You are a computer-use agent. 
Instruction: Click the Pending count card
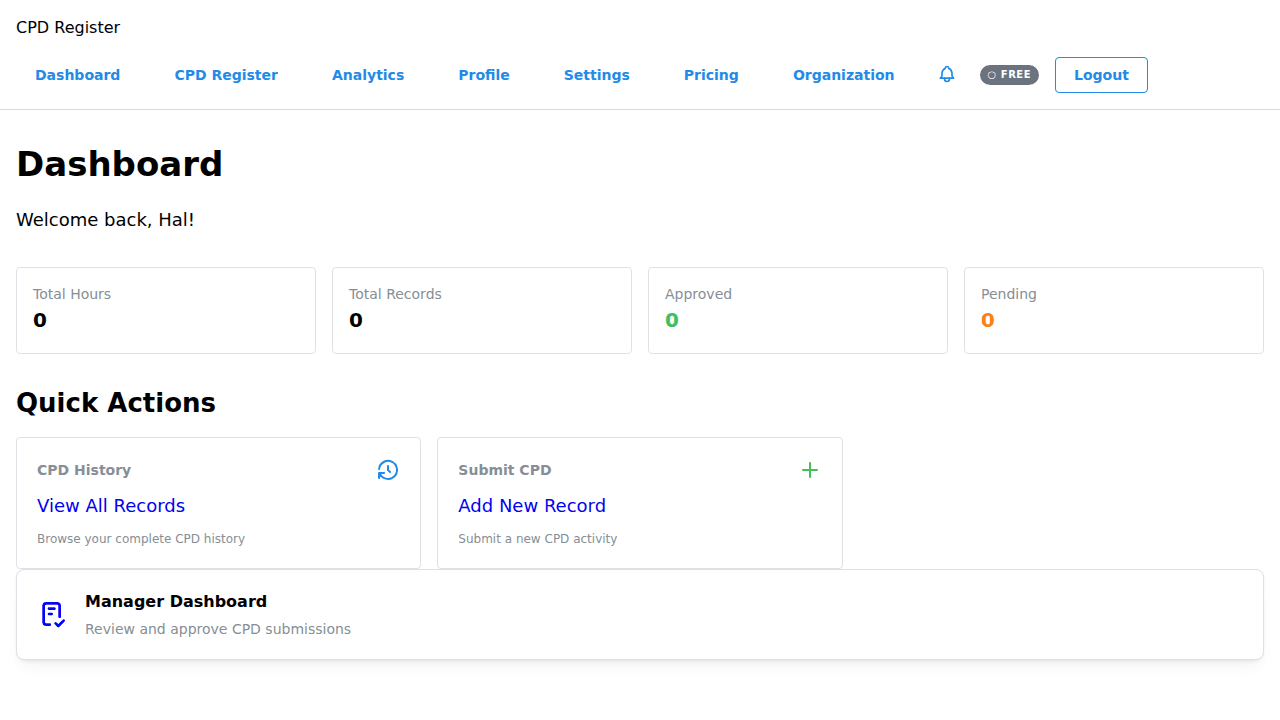1113,310
